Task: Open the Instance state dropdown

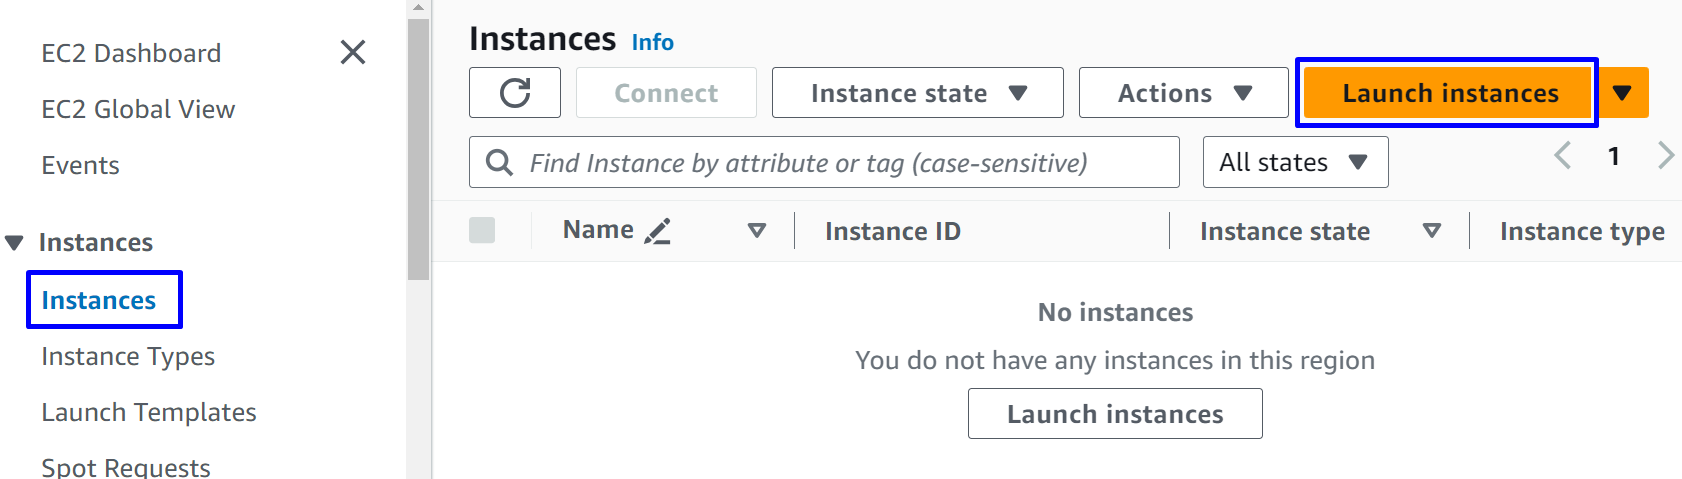Action: pos(917,93)
